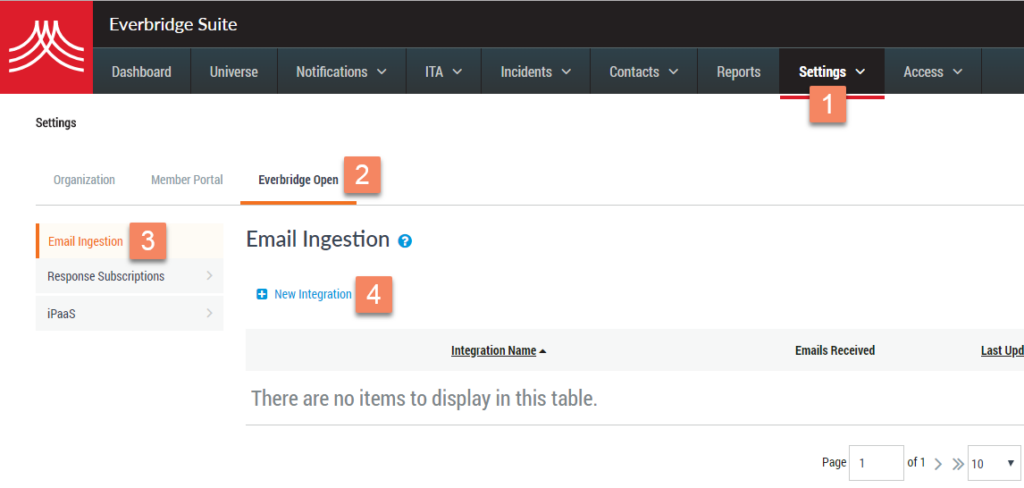Expand the Settings menu arrow
Viewport: 1024px width, 488px height.
tap(860, 72)
